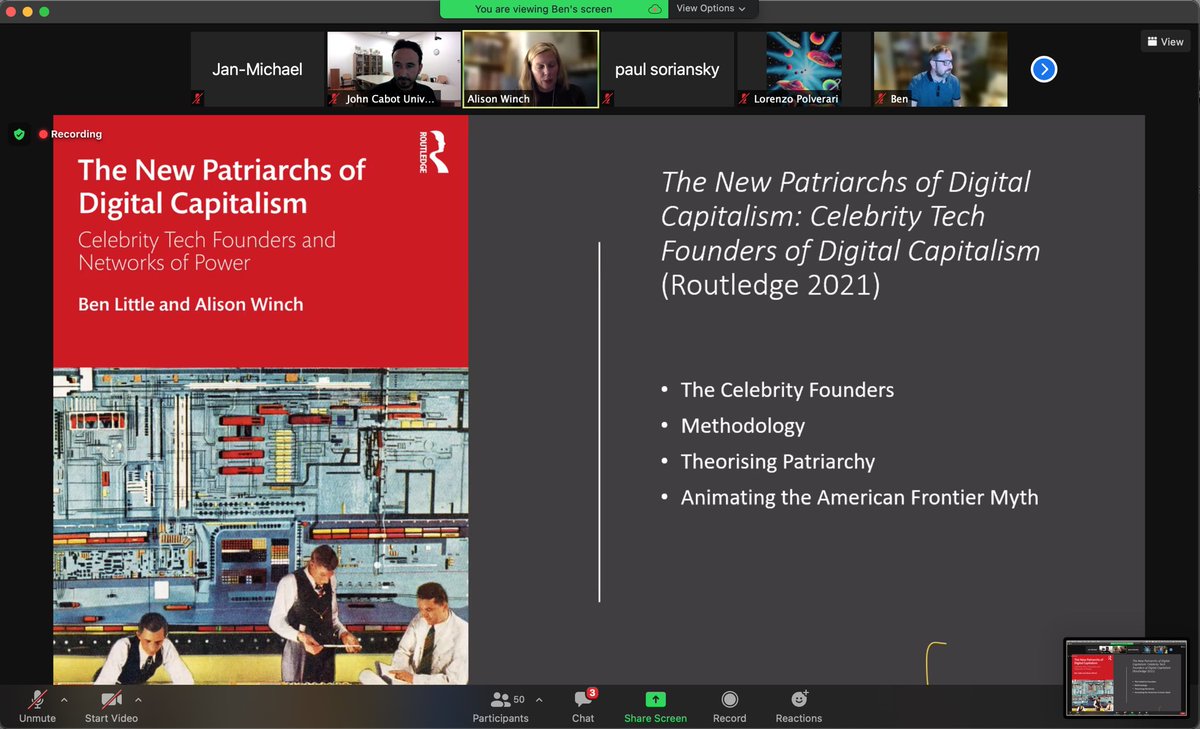The width and height of the screenshot is (1200, 729).
Task: Click Start Video camera icon
Action: 110,699
